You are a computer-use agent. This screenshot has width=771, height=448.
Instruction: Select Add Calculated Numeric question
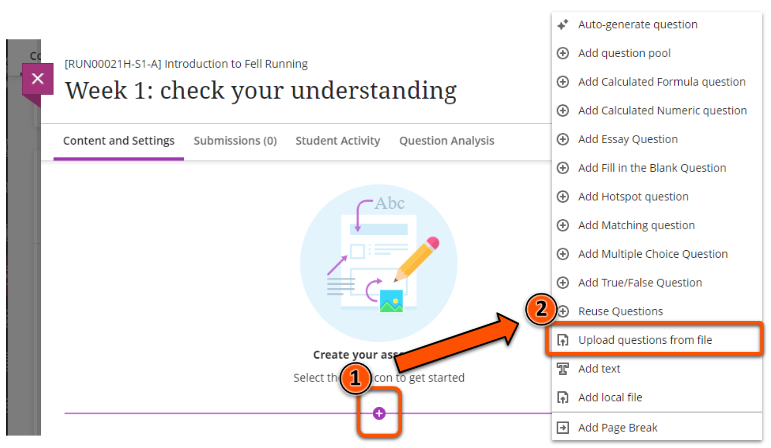click(x=662, y=110)
